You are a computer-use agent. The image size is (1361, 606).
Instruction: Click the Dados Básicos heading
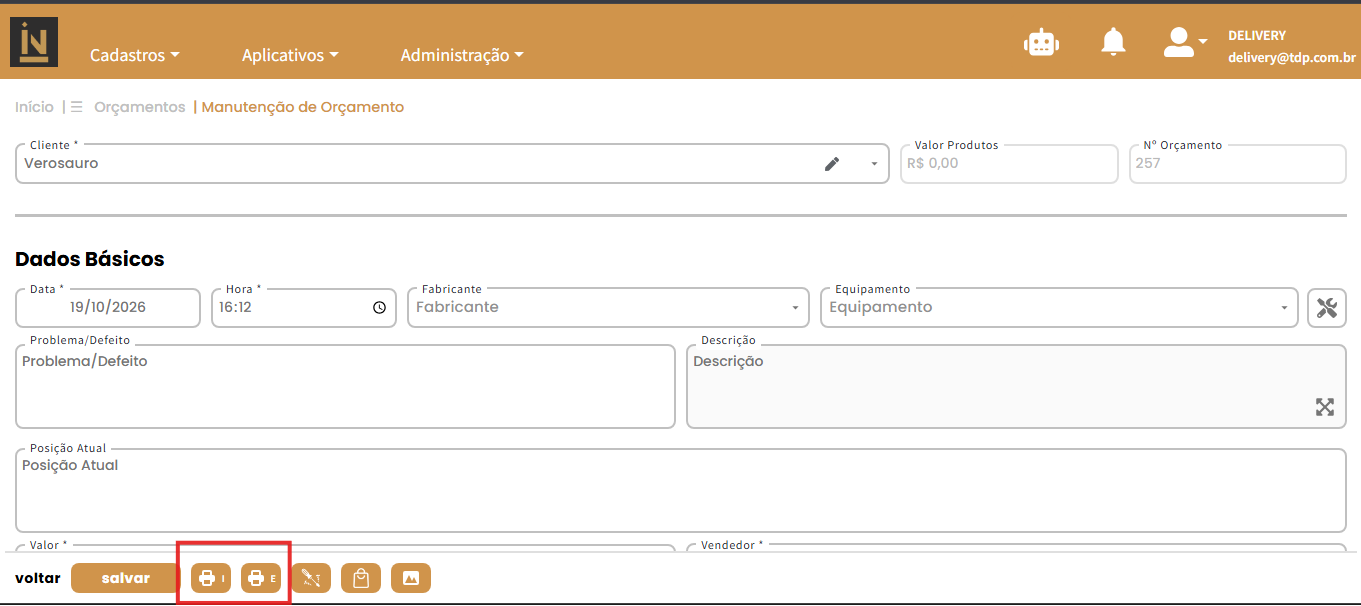point(90,260)
